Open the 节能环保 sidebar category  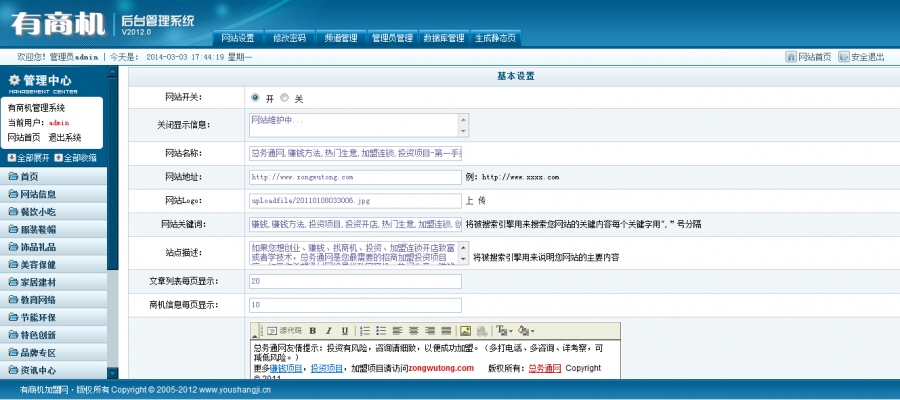(53, 317)
